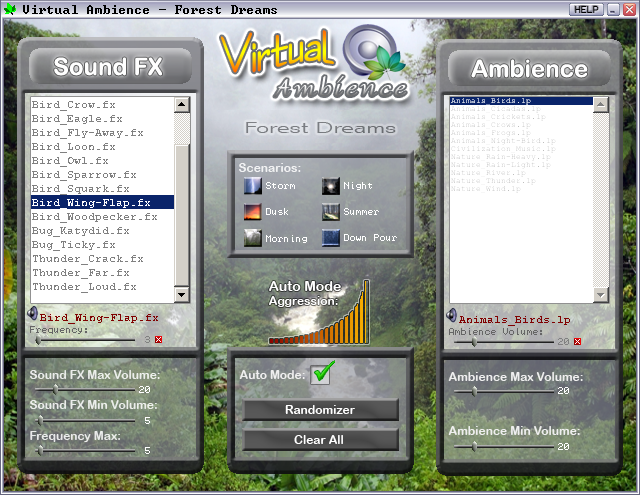Select Animals_Frogs.lp in Ambience list
Screen dimensions: 640x495
pos(521,133)
